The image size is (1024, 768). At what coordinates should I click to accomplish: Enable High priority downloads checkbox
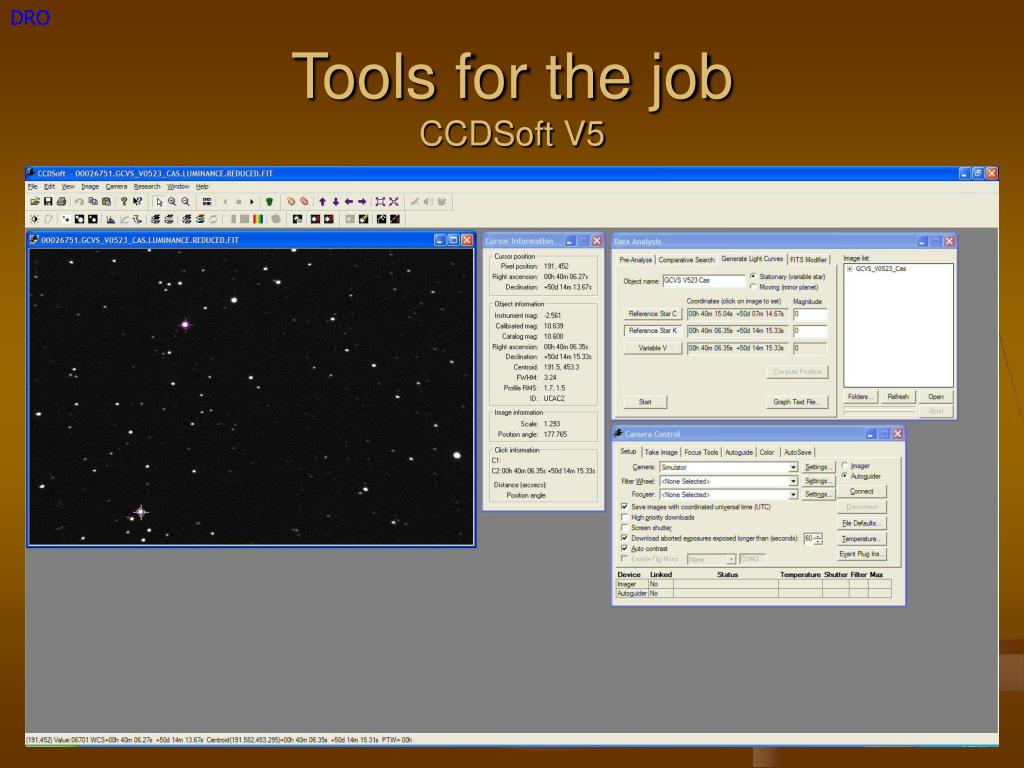(x=624, y=517)
